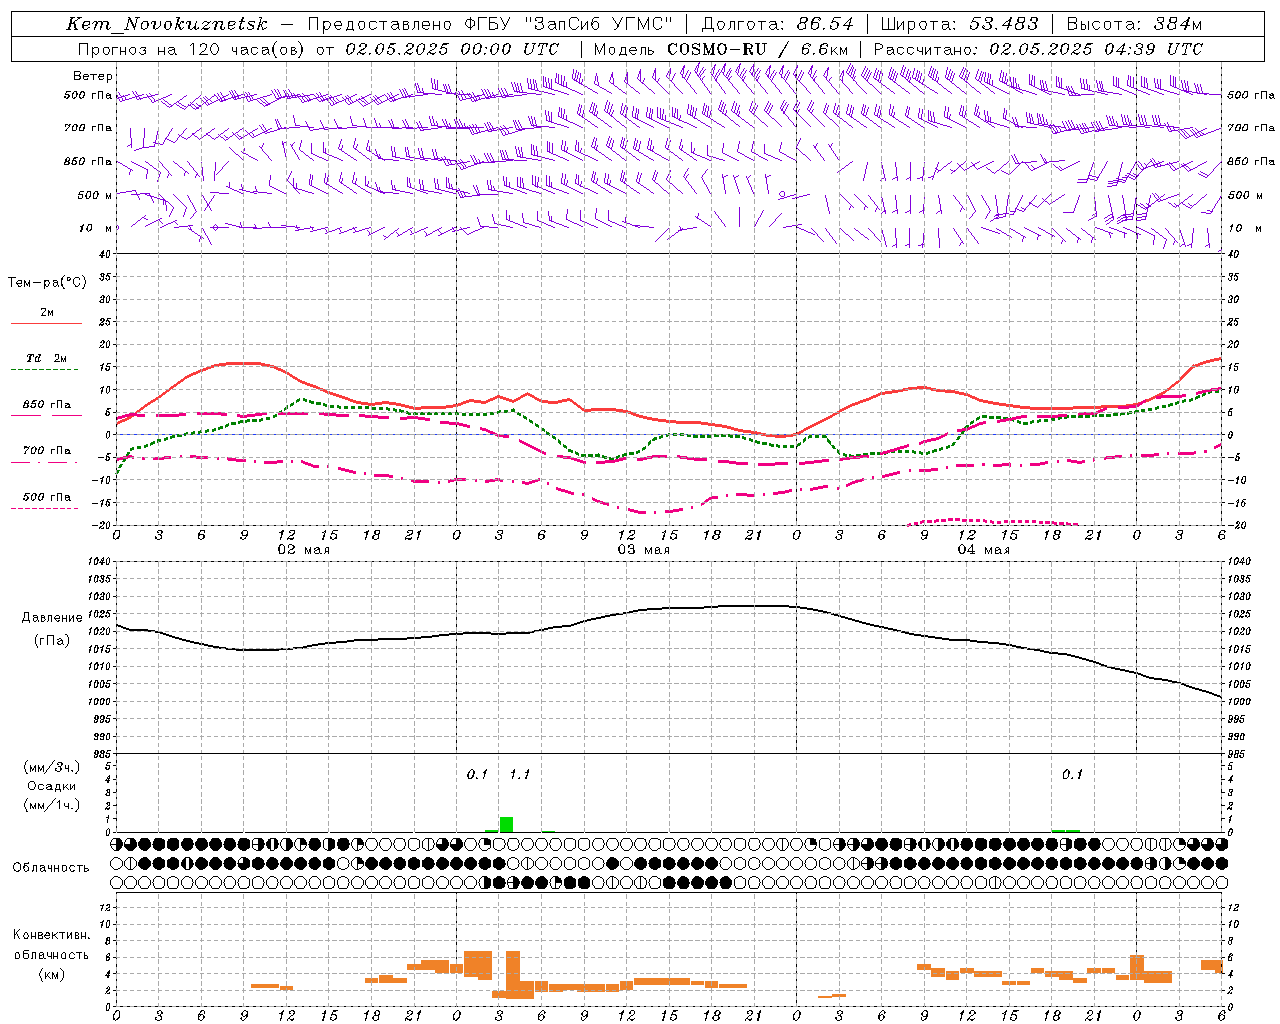The image size is (1280, 1024).
Task: Select the 700 гПа temperature legend entry
Action: click(x=47, y=451)
